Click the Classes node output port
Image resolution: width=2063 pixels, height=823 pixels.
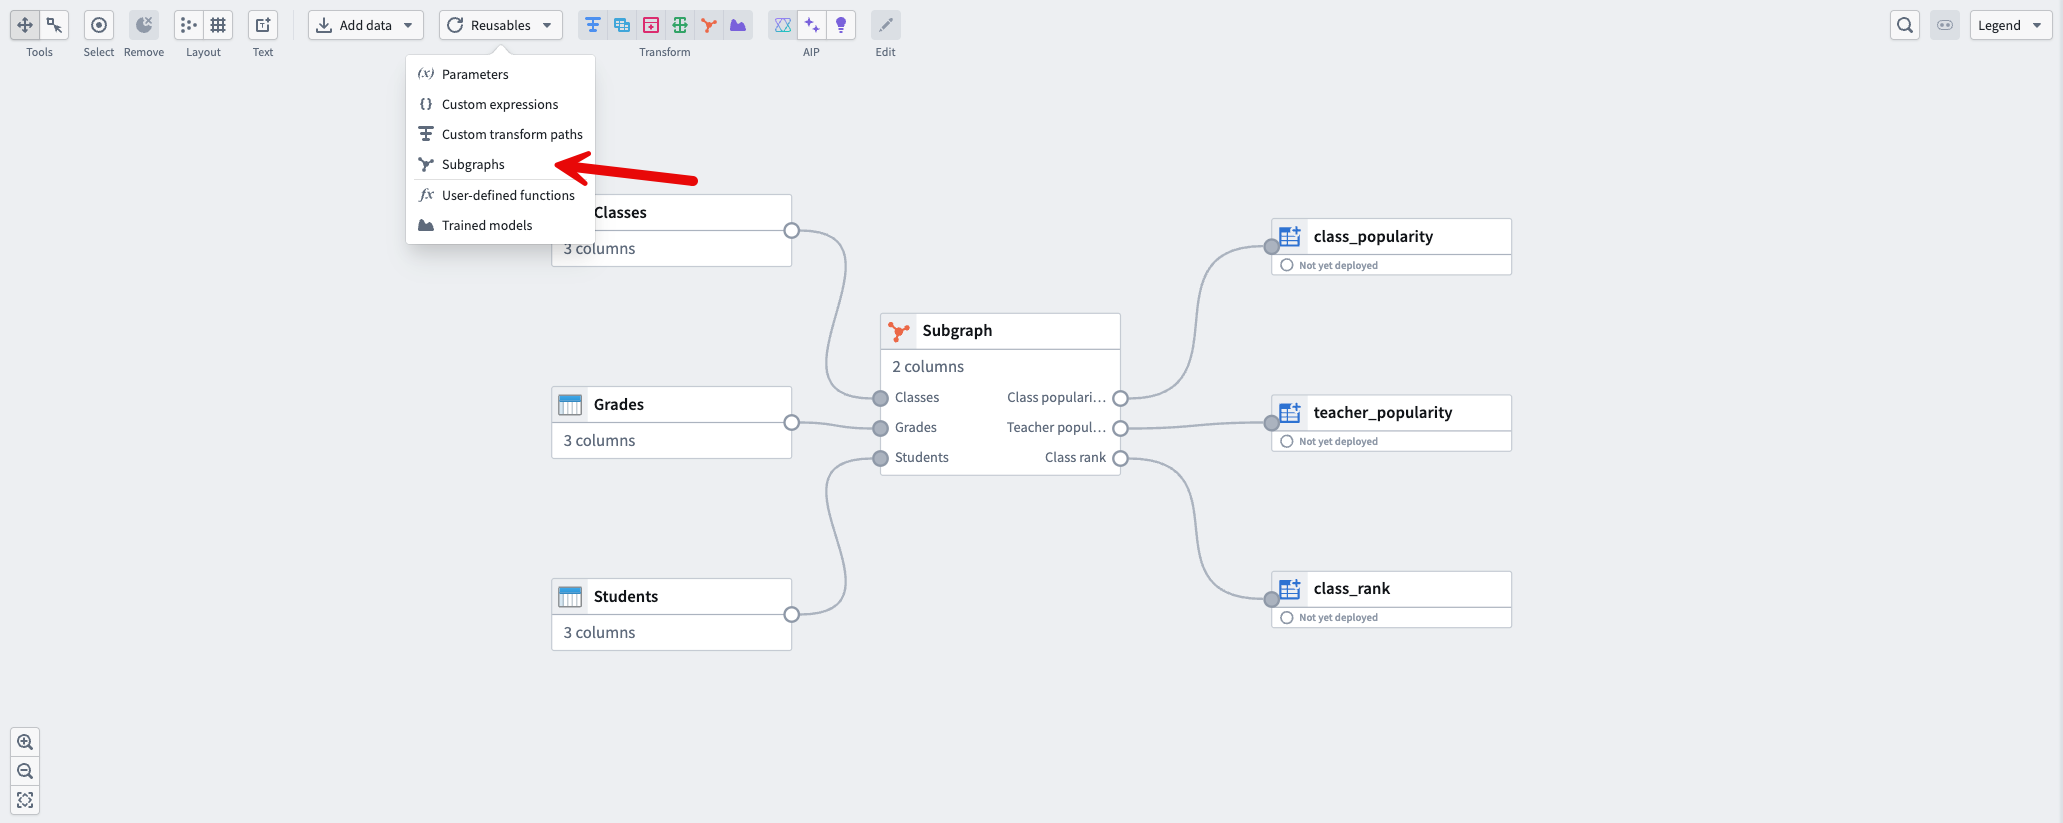click(x=792, y=231)
